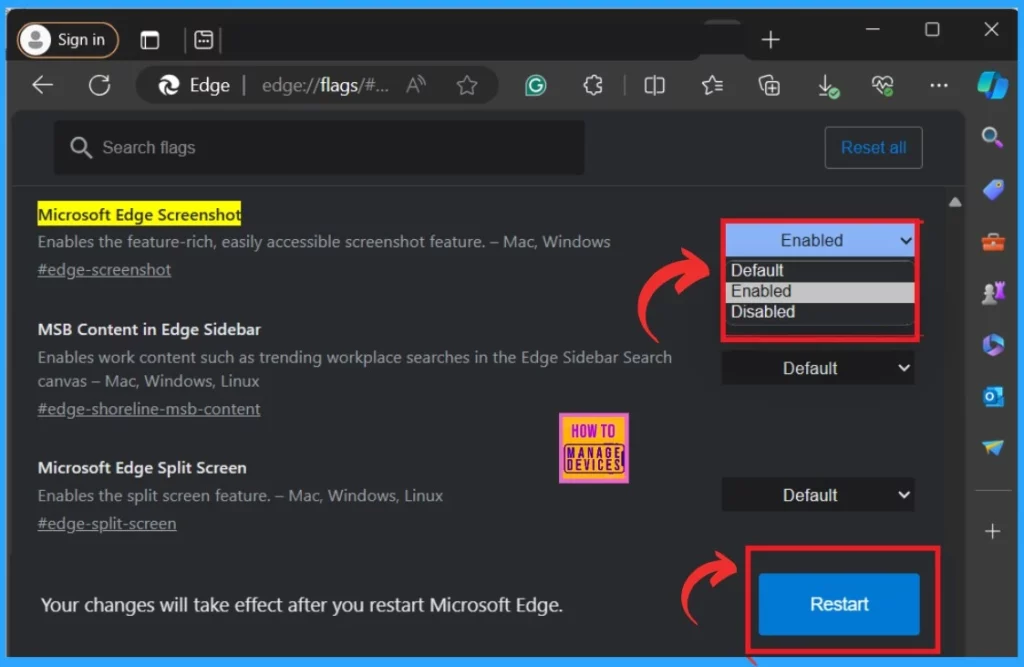The height and width of the screenshot is (667, 1024).
Task: Click the scrollbar up arrow
Action: 955,202
